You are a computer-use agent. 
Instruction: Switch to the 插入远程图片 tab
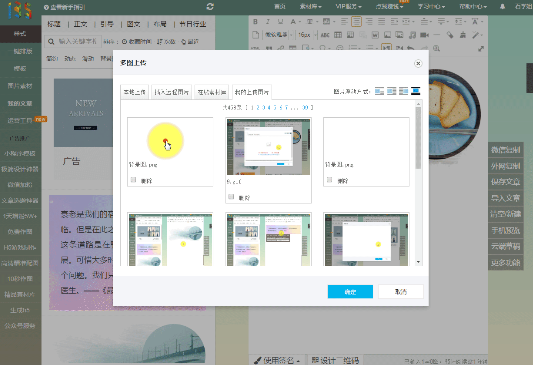pyautogui.click(x=171, y=92)
